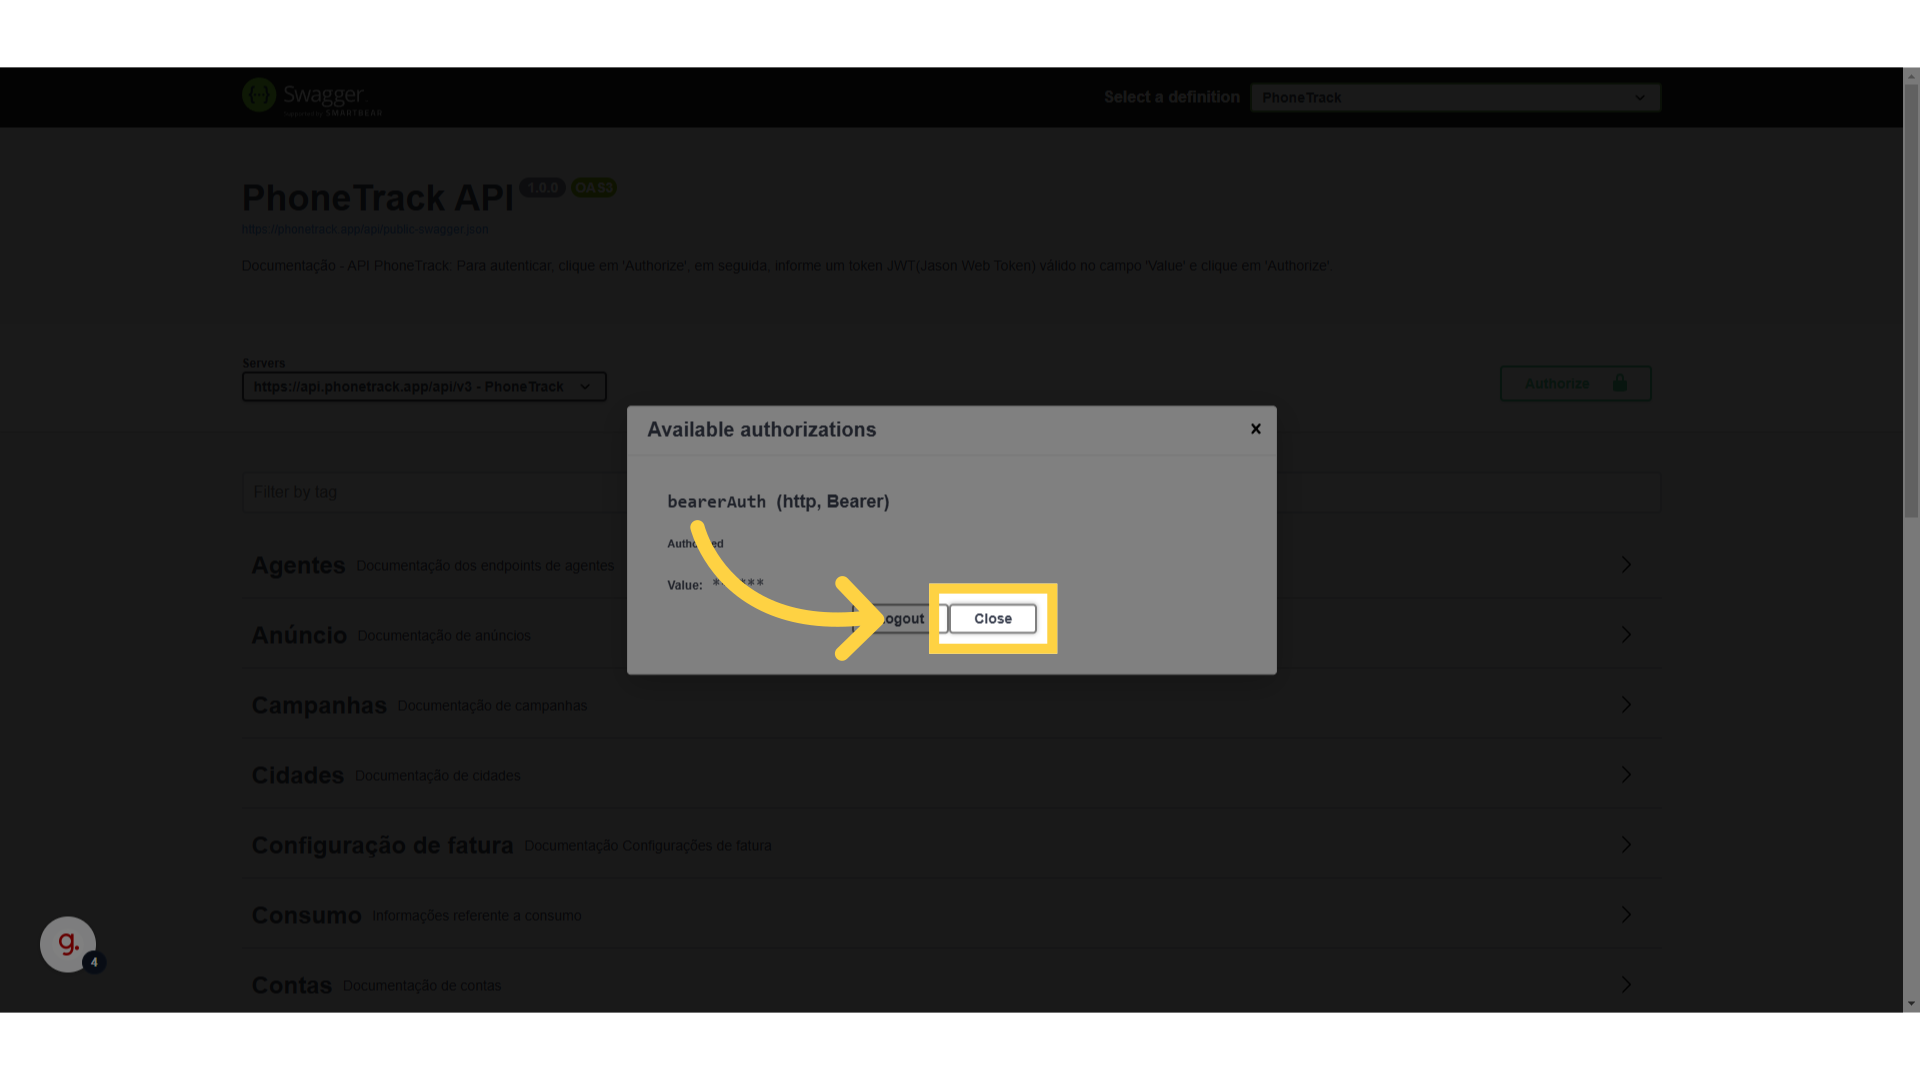Expand the Anúncio section chevron

(1626, 635)
